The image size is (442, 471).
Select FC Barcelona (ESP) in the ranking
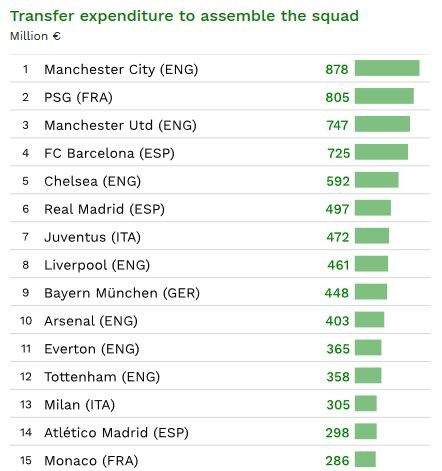[x=109, y=154]
